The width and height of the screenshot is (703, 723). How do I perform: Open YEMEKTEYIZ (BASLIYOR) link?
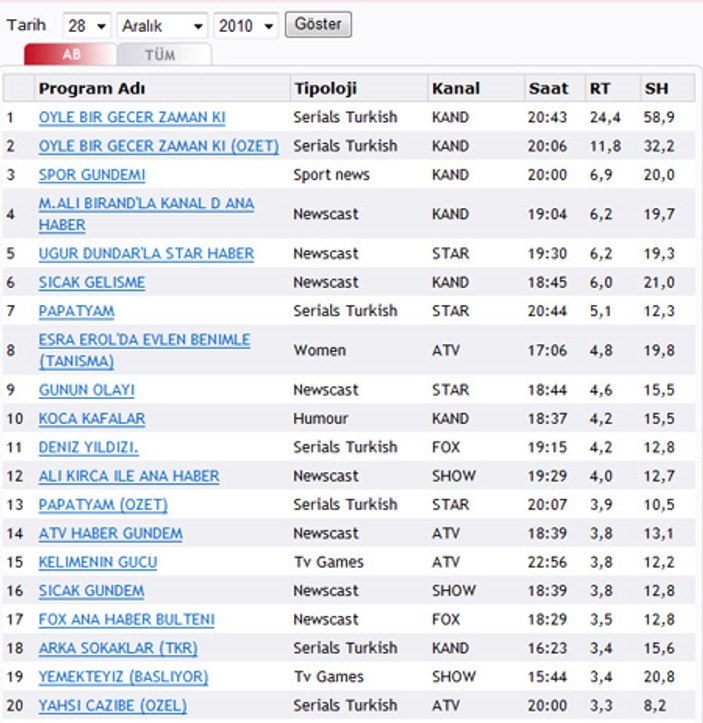click(124, 677)
